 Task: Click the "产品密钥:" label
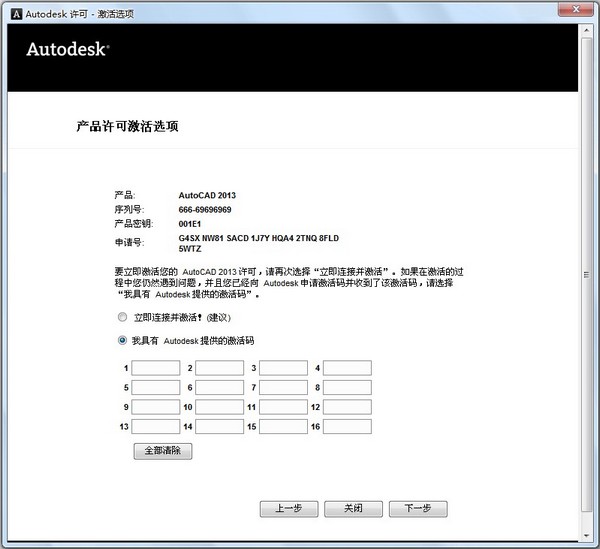click(134, 224)
